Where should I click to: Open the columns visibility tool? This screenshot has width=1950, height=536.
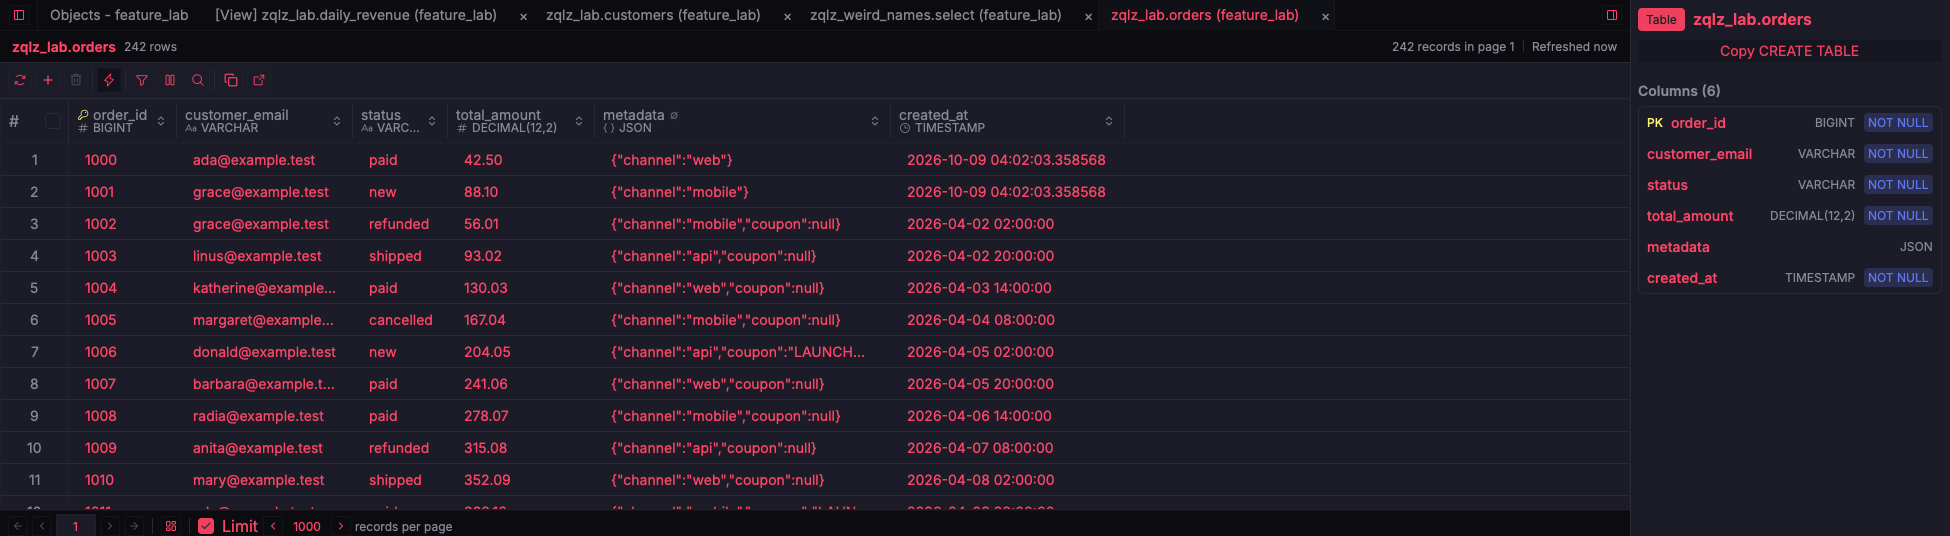pos(170,80)
